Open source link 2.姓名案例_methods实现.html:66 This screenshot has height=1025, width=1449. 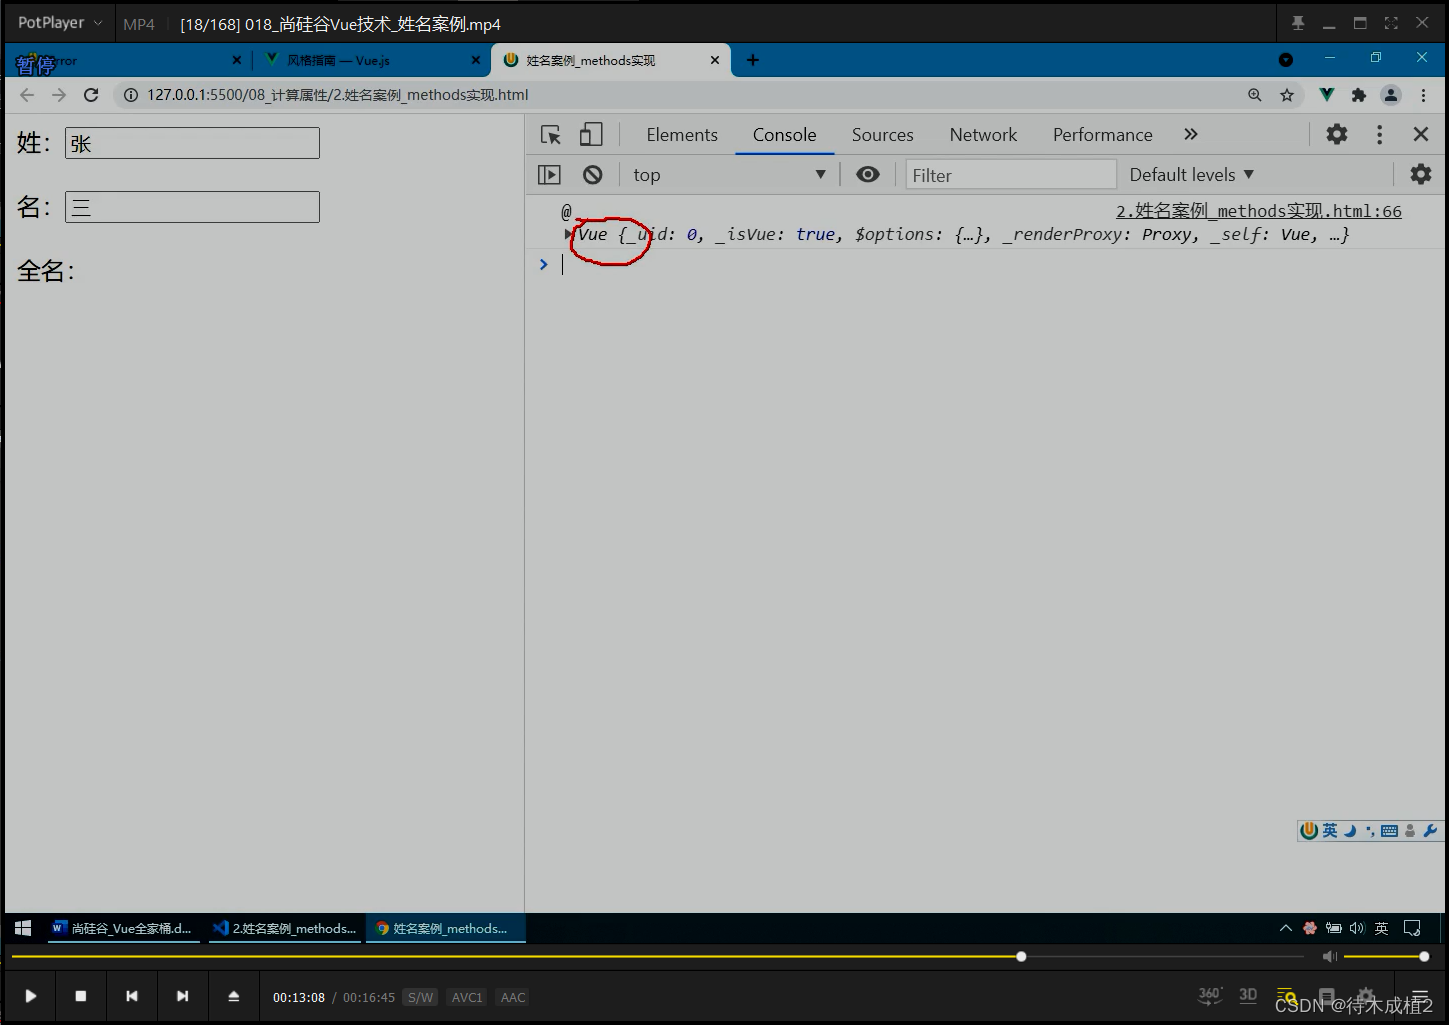(x=1259, y=211)
